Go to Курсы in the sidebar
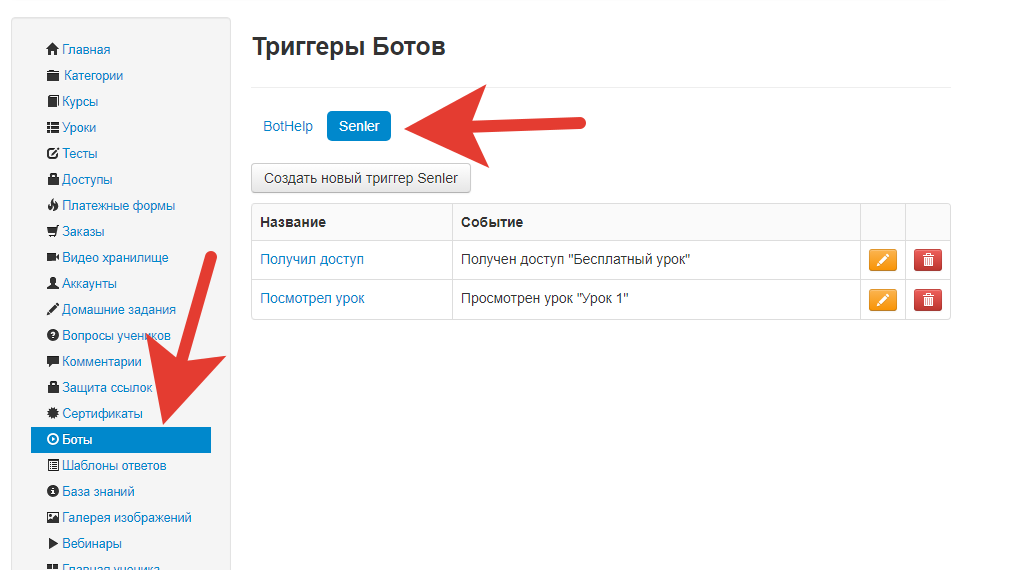This screenshot has width=1017, height=570. click(x=80, y=102)
